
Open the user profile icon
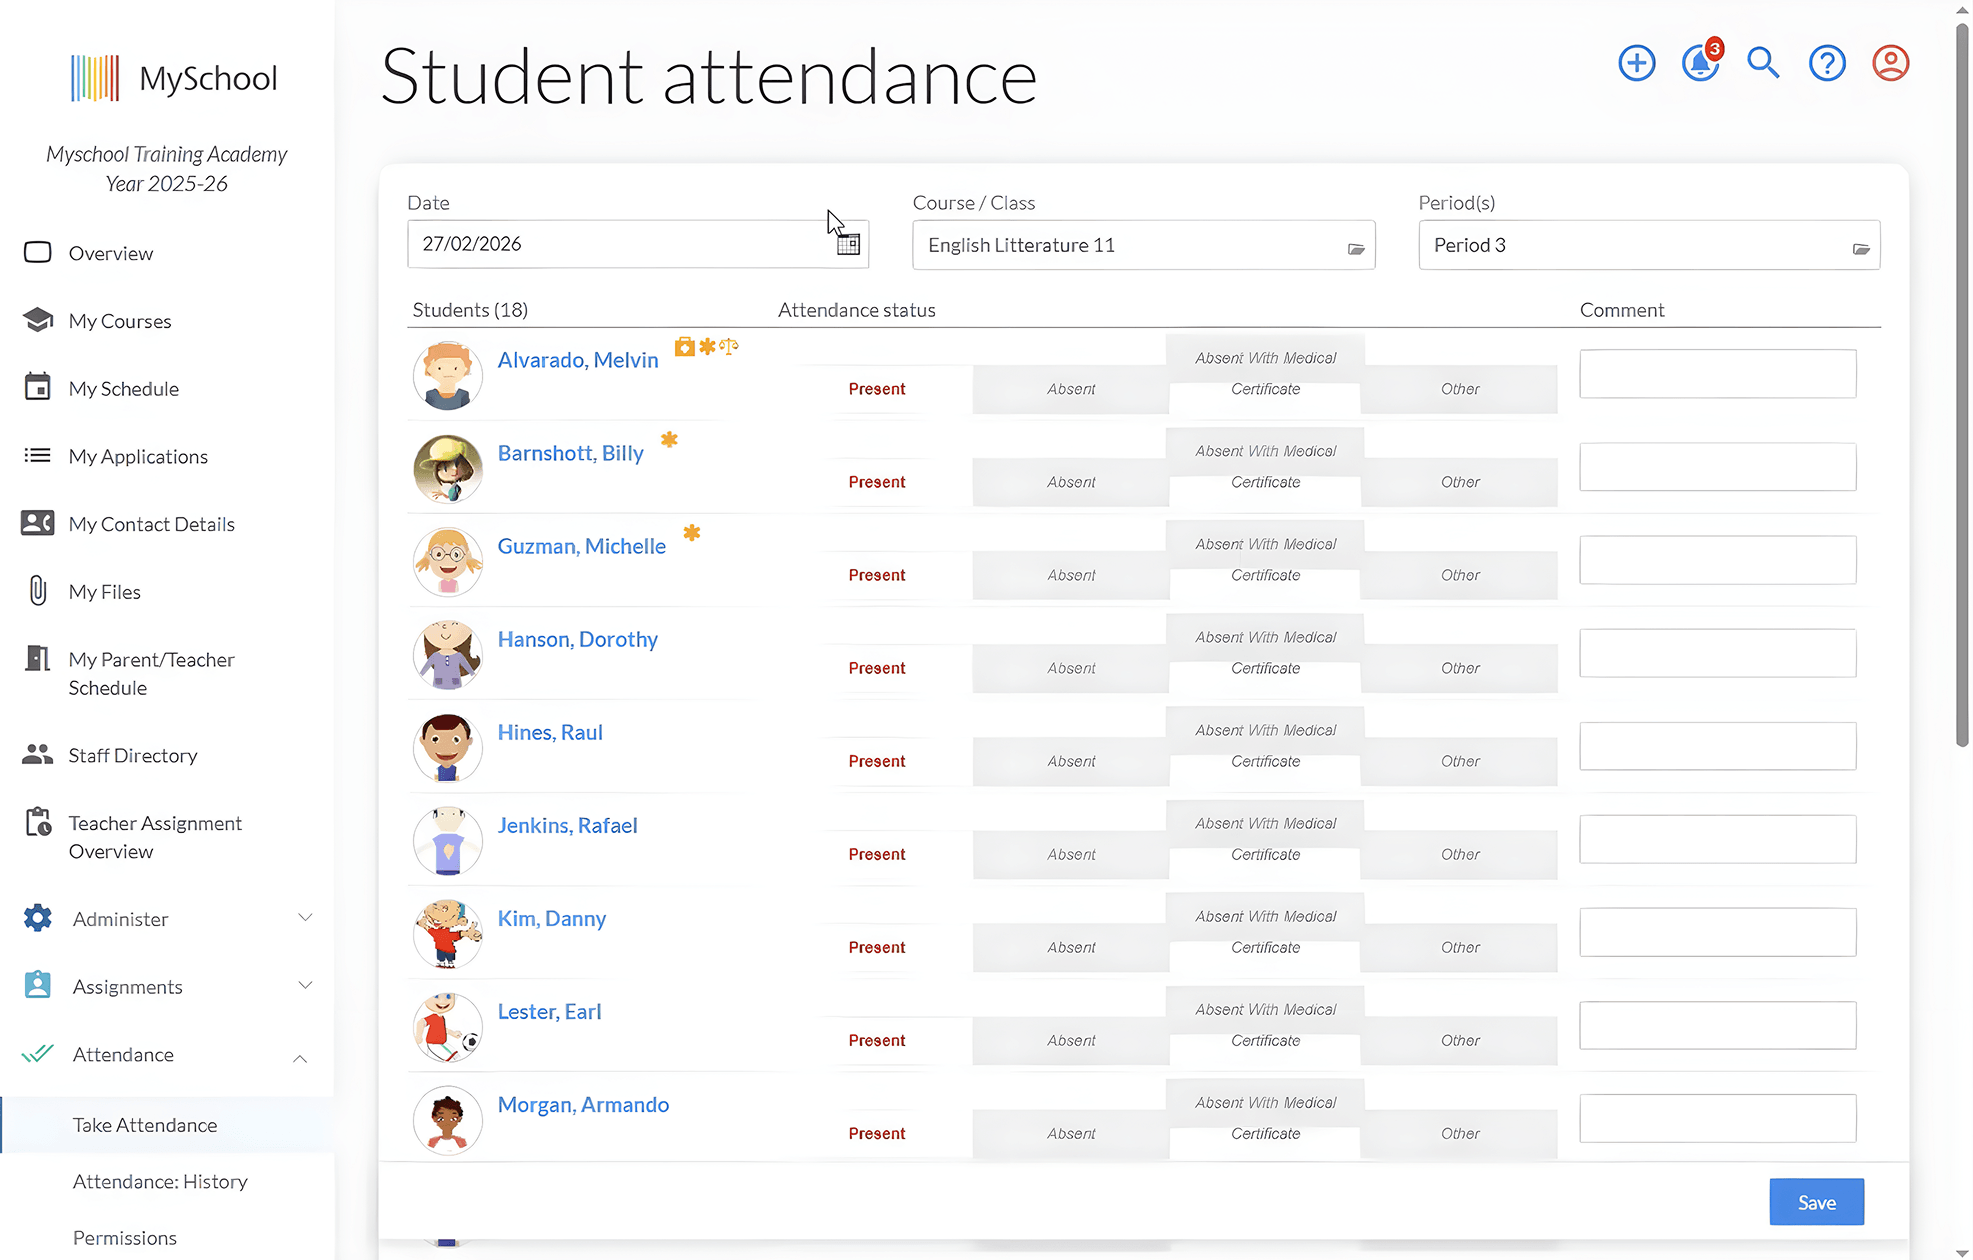coord(1890,63)
